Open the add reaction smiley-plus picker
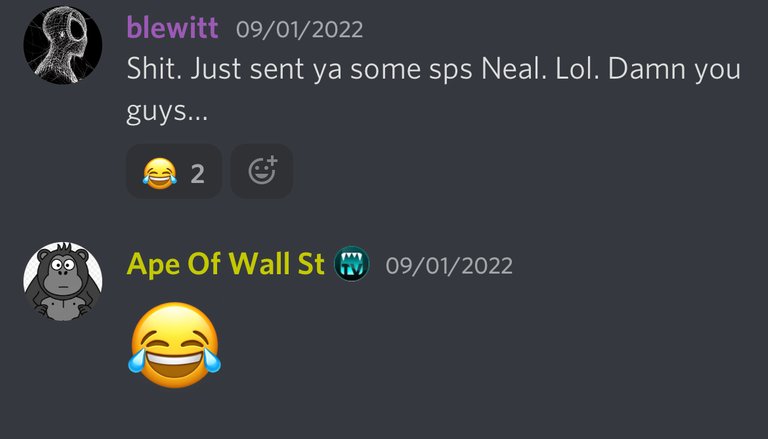The width and height of the screenshot is (768, 439). tap(262, 171)
